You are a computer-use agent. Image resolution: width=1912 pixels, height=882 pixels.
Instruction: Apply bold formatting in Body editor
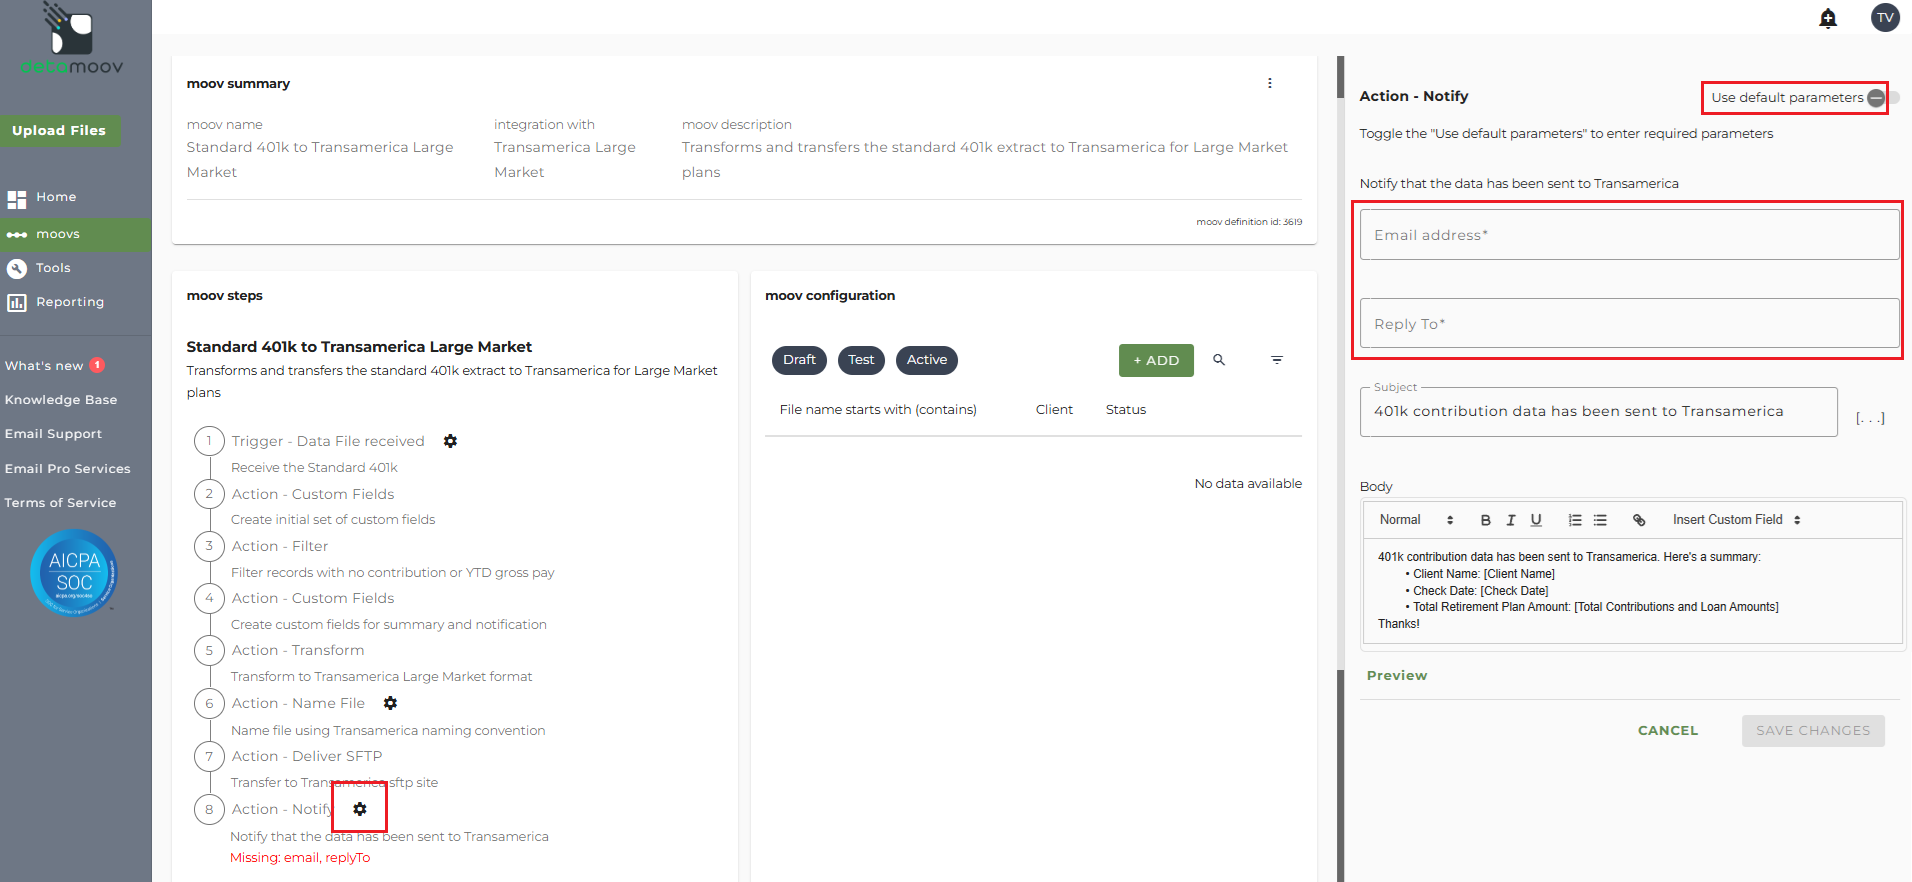[x=1486, y=520]
